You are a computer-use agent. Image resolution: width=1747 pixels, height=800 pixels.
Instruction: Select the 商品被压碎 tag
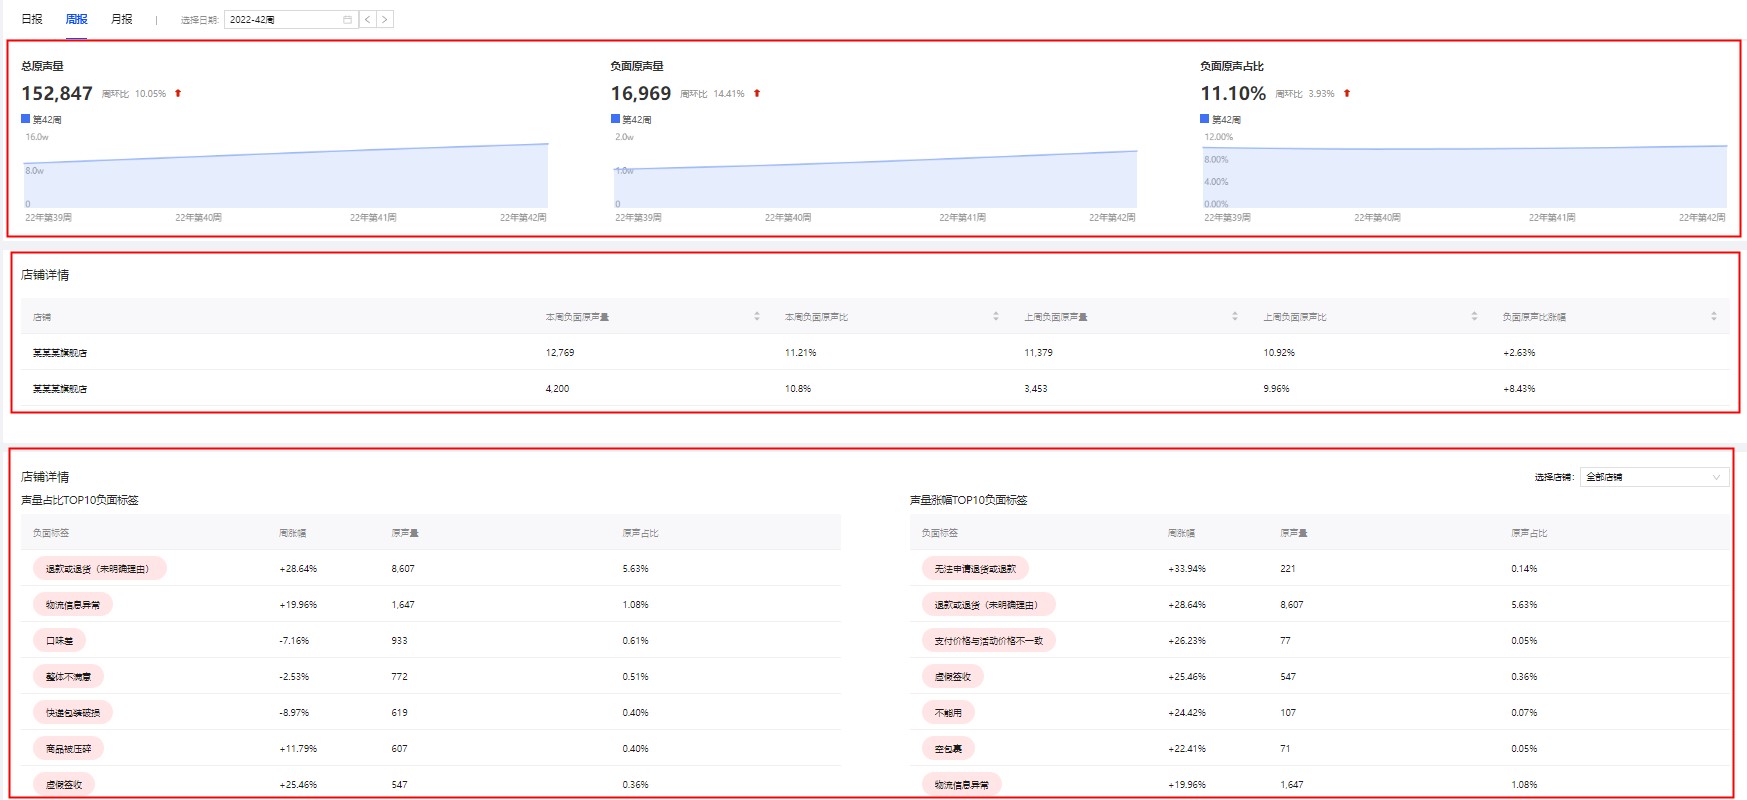click(68, 748)
